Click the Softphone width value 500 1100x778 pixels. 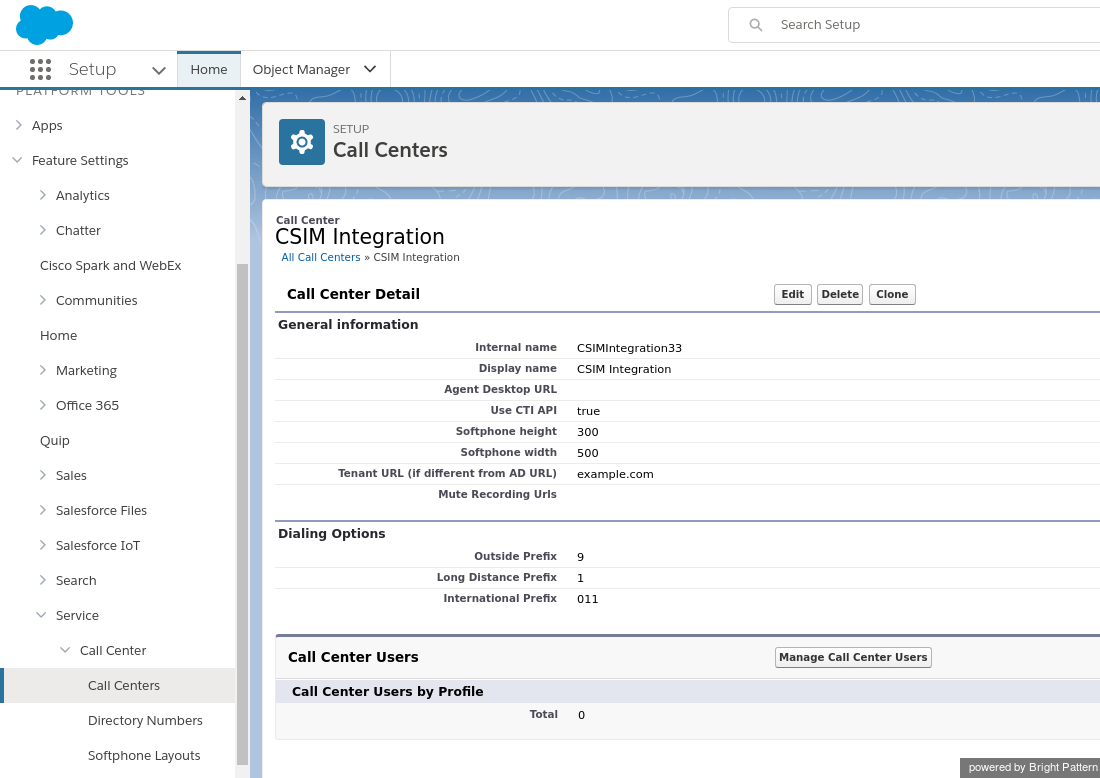coord(588,453)
